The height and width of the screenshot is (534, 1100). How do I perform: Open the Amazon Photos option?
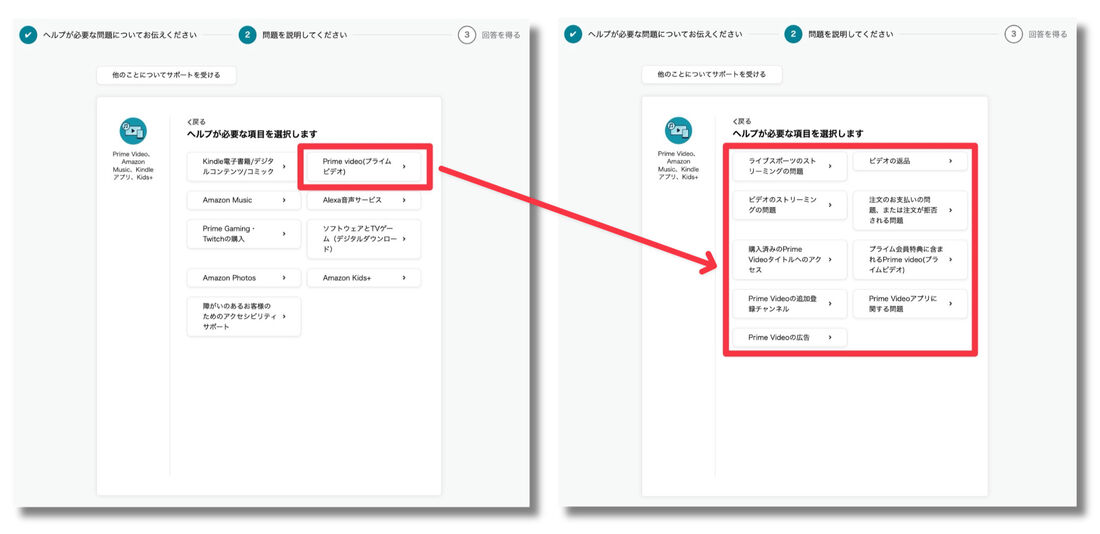(x=243, y=278)
